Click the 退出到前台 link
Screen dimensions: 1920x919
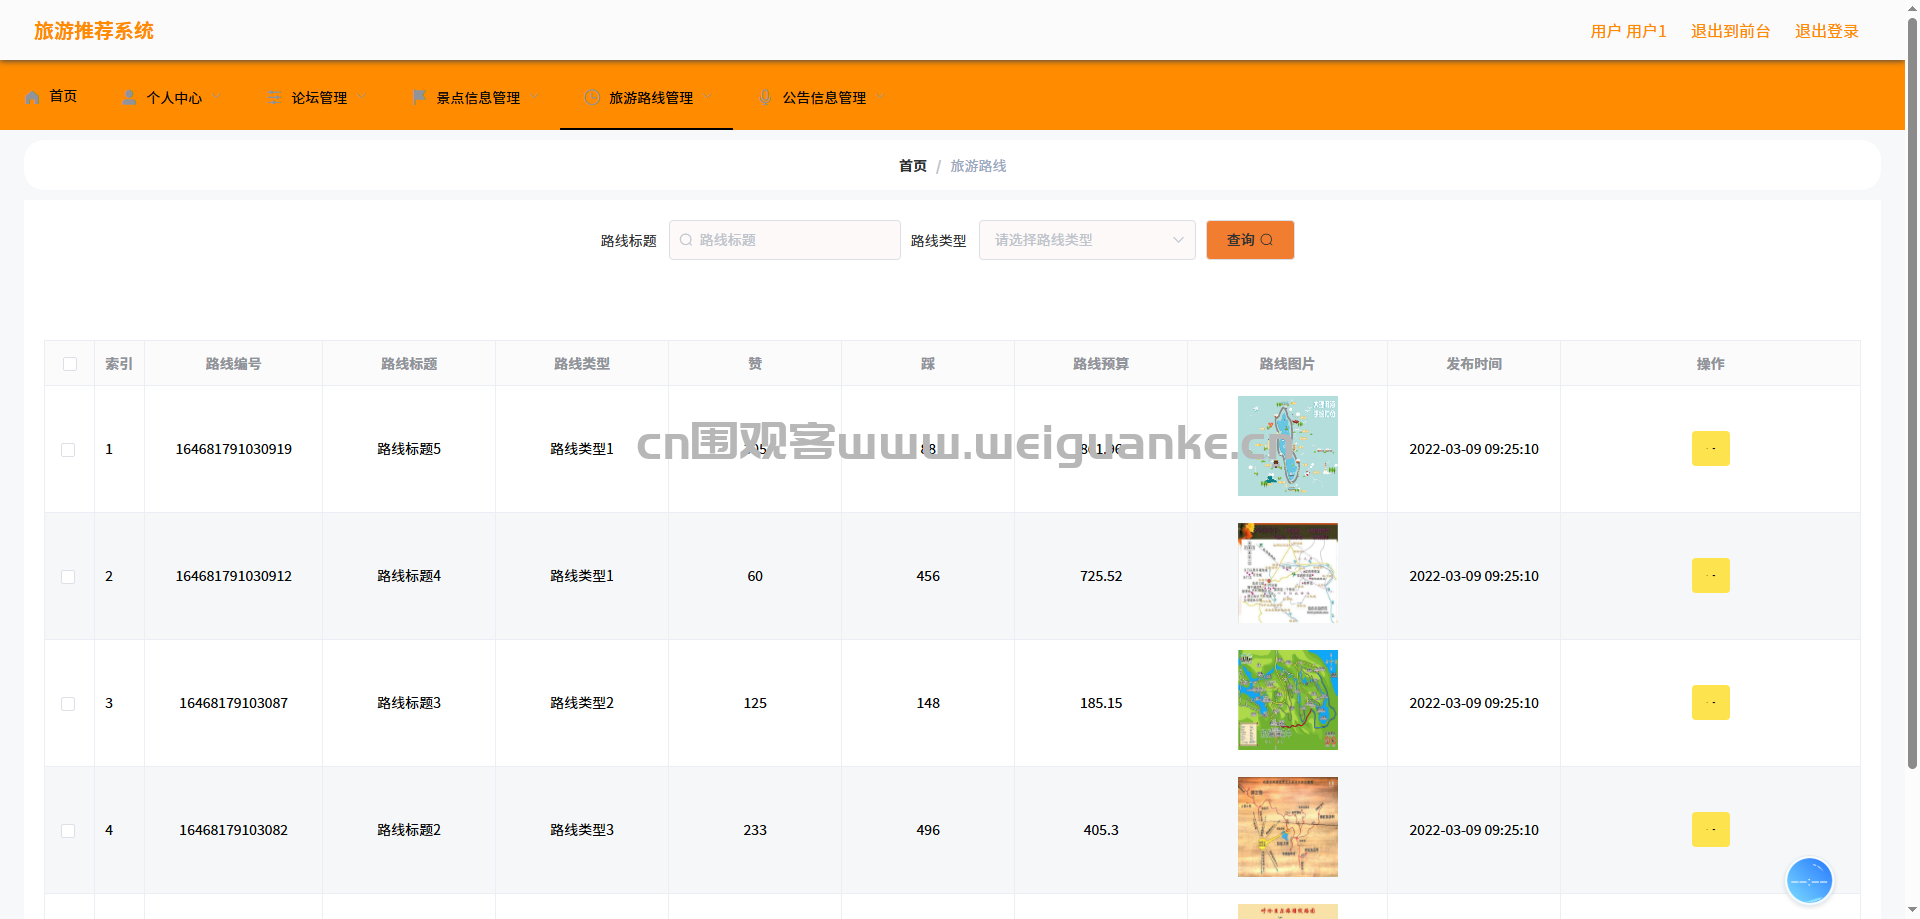point(1730,31)
